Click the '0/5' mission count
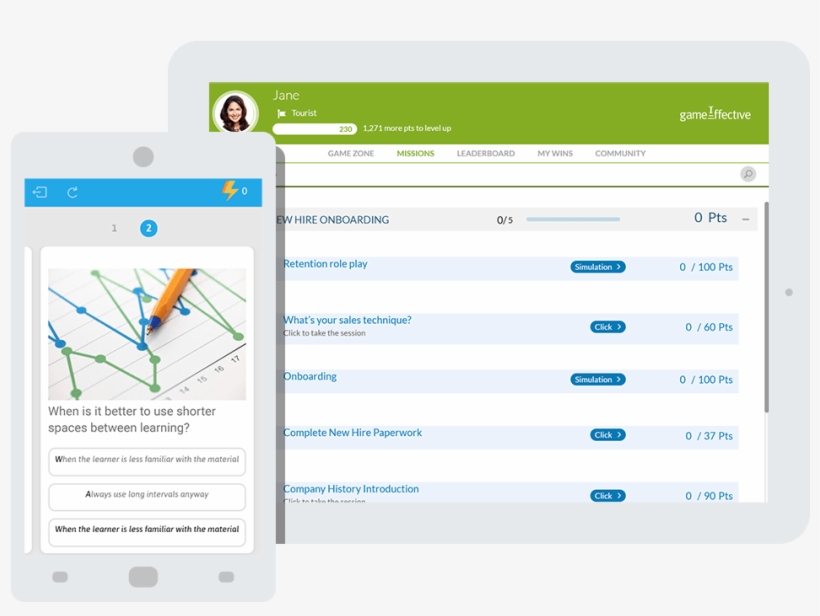 (x=505, y=220)
